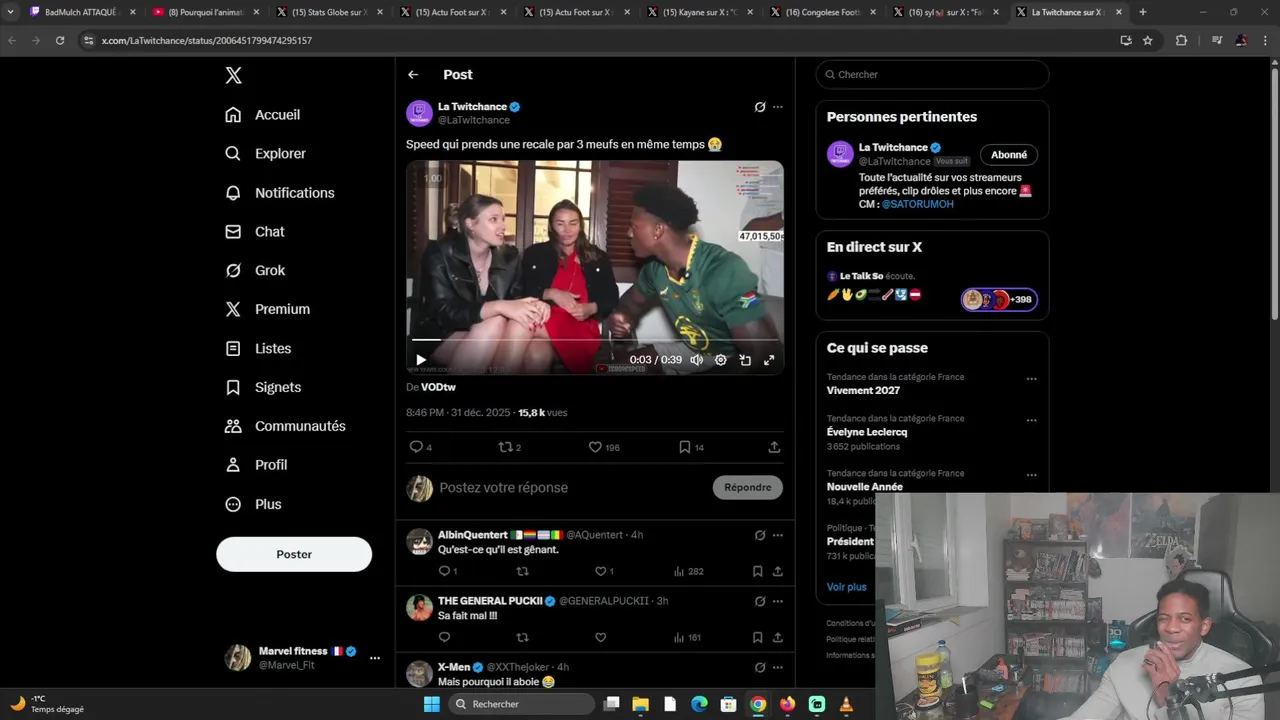Open options for Évelyne Leclercq trend
The height and width of the screenshot is (720, 1280).
coord(1031,420)
